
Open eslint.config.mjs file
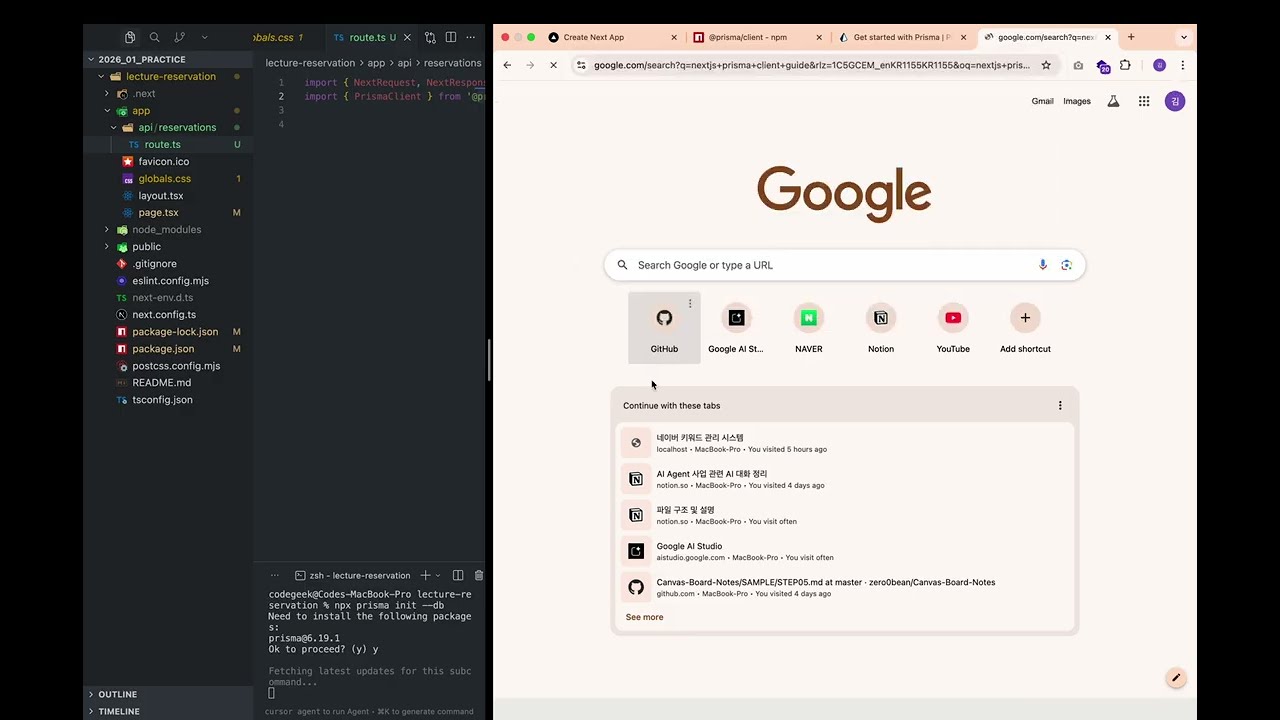point(169,280)
